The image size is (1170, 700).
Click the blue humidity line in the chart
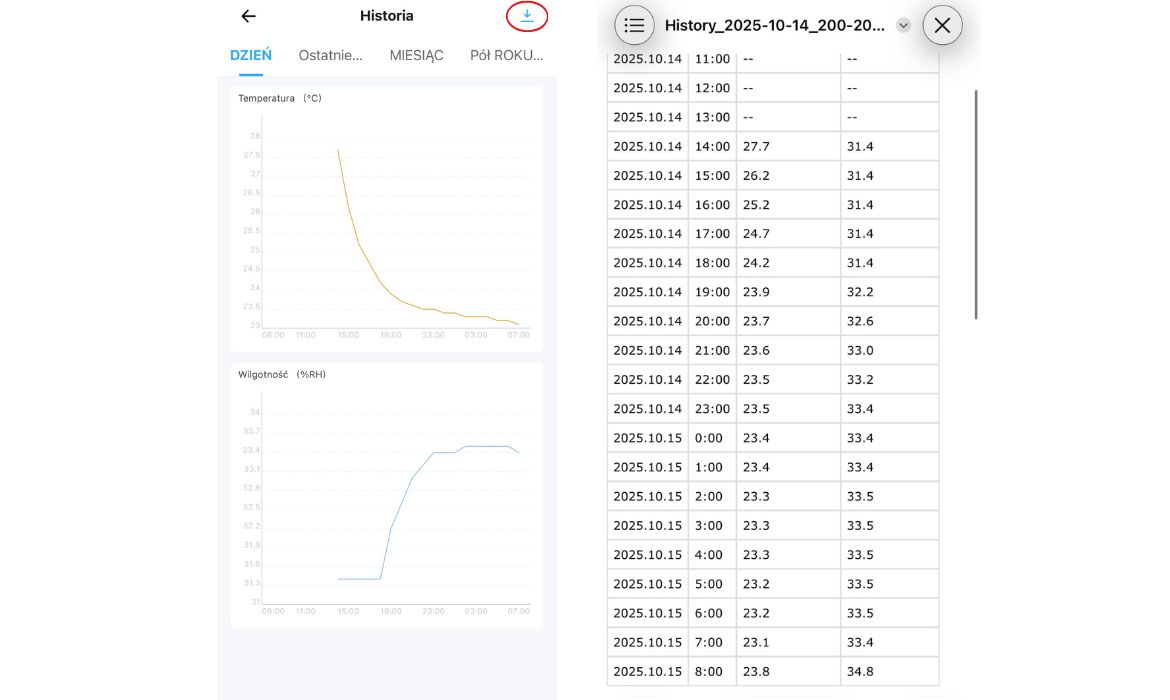pyautogui.click(x=400, y=500)
